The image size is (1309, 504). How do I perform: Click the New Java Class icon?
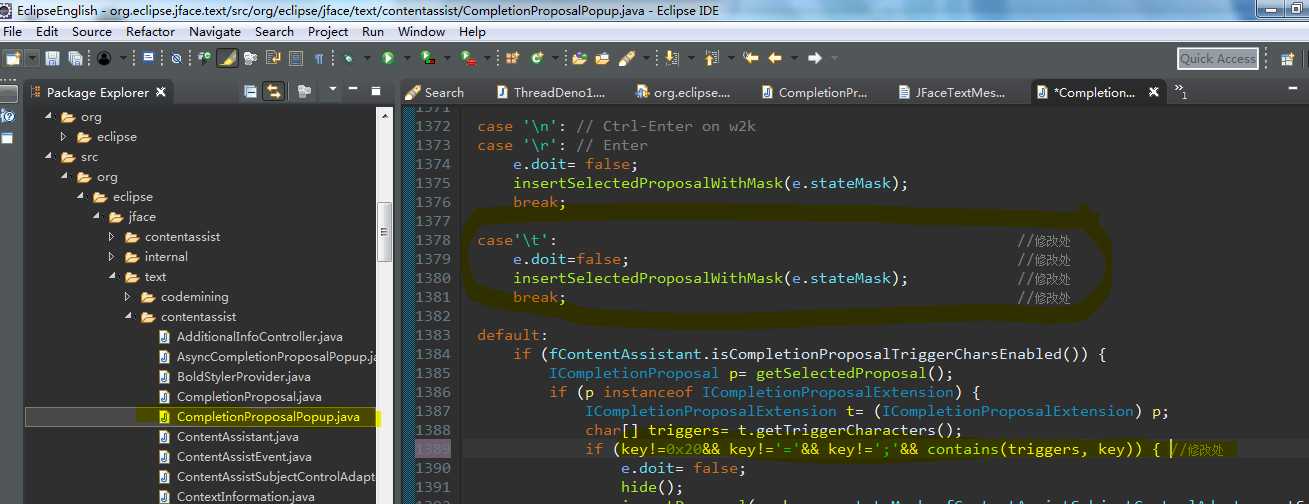537,58
